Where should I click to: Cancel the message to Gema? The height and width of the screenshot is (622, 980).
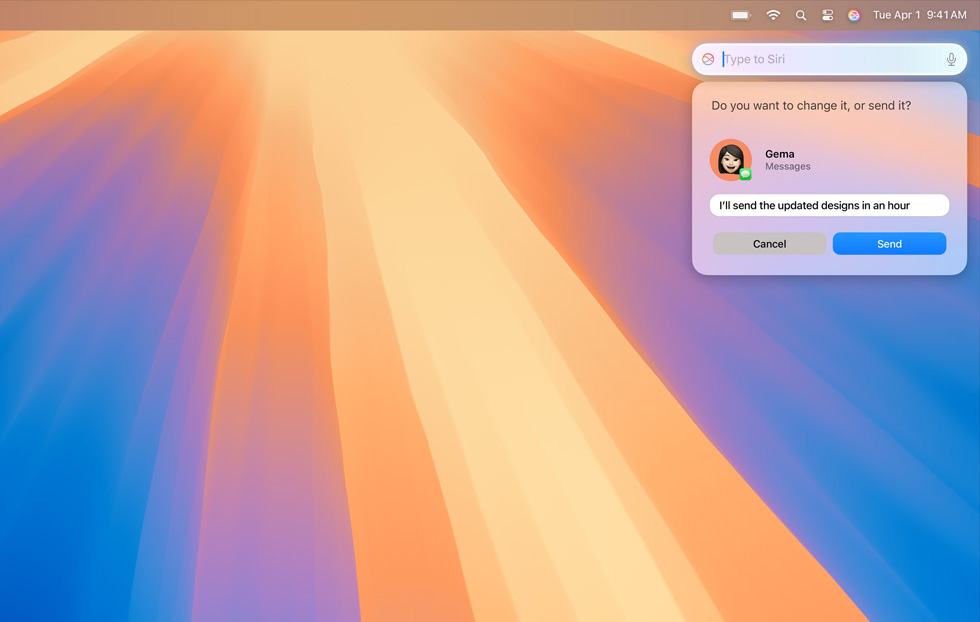pyautogui.click(x=769, y=244)
